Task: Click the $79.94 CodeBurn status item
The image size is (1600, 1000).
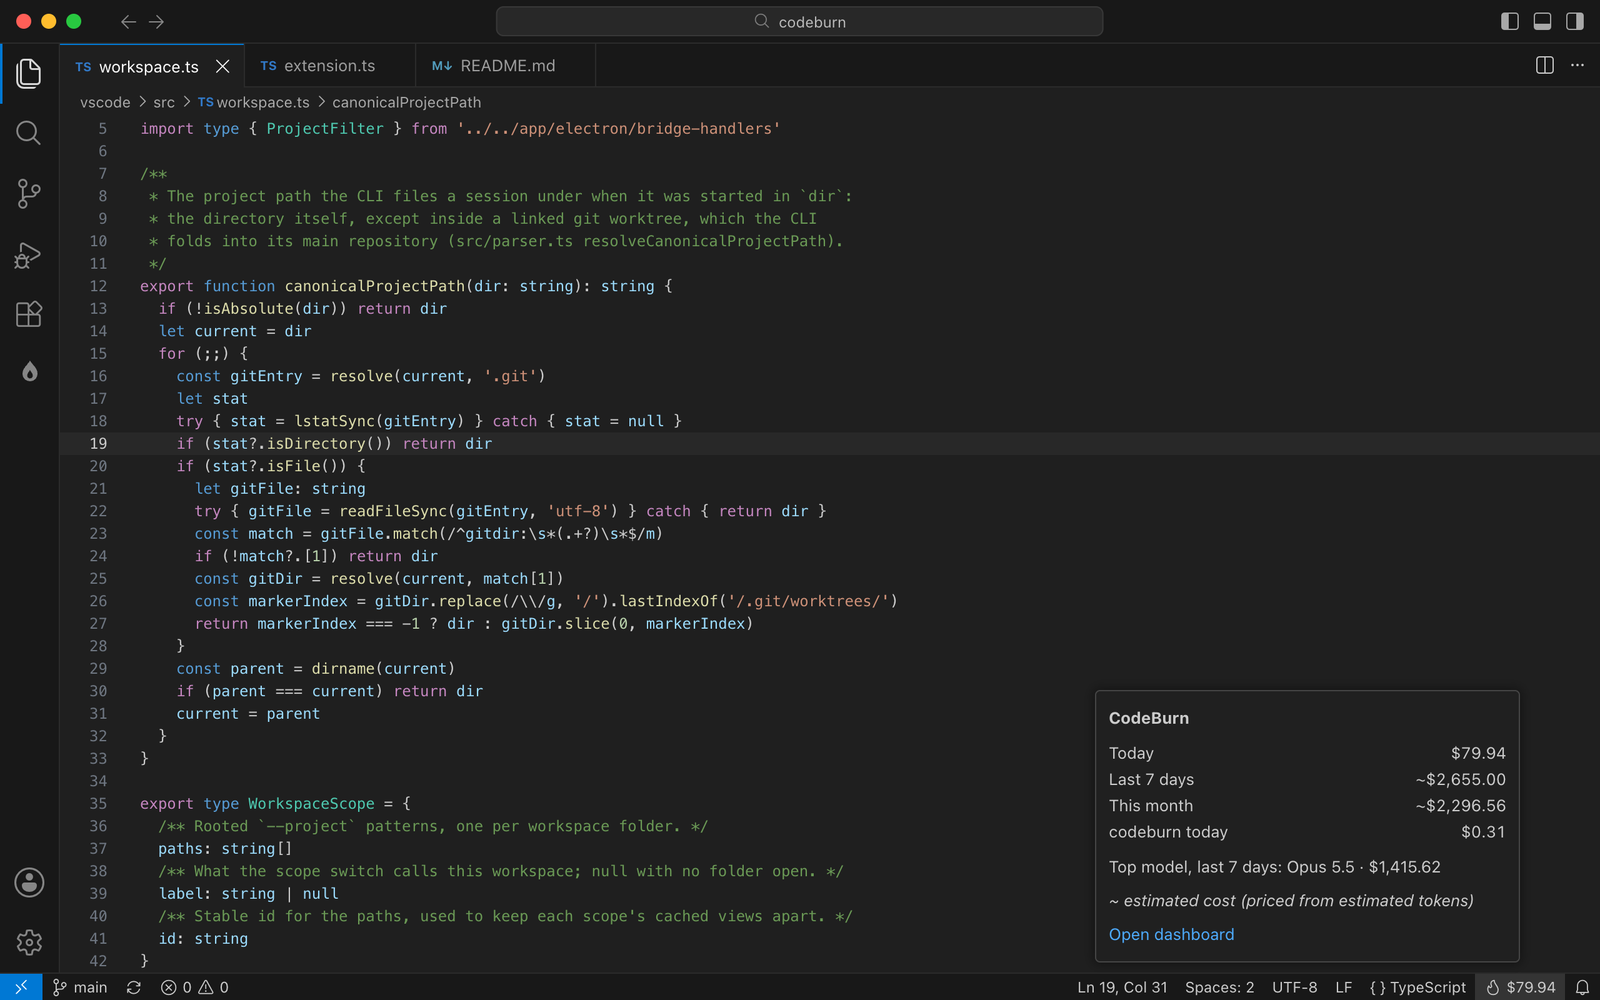Action: [x=1520, y=987]
